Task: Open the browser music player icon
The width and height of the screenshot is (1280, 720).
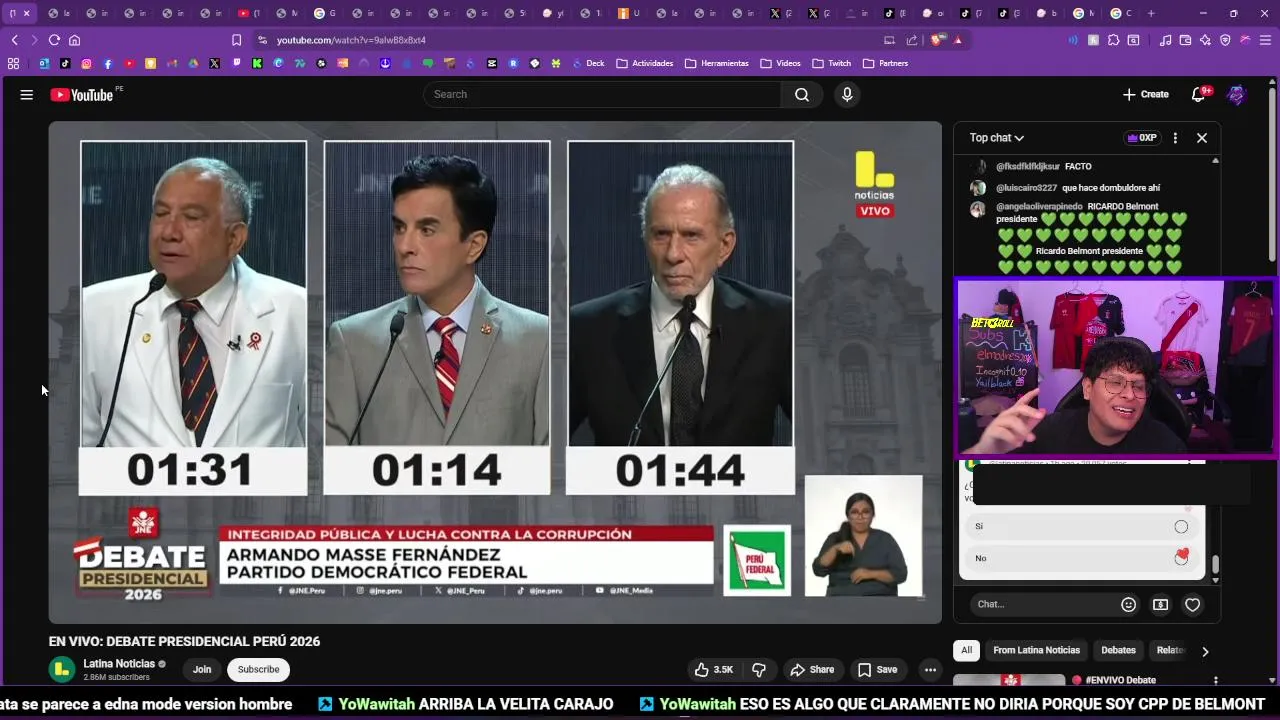Action: tap(1165, 40)
